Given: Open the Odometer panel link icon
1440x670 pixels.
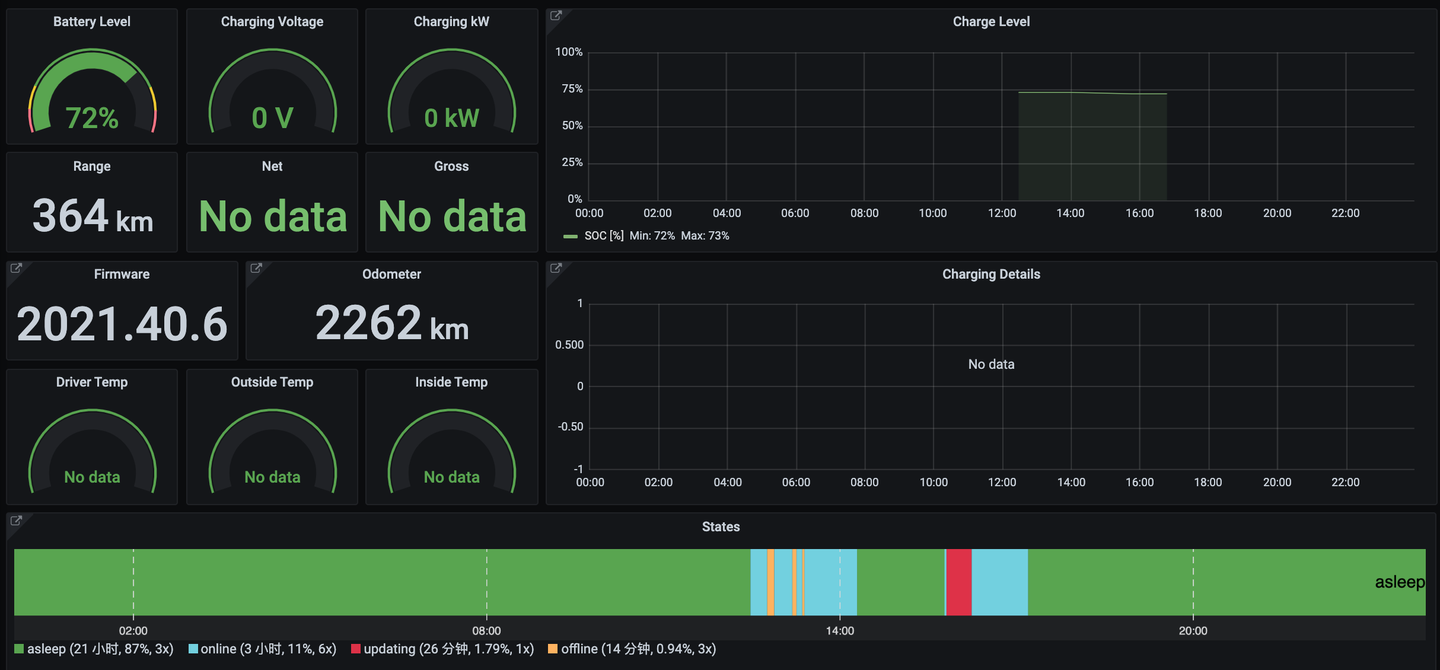Looking at the screenshot, I should pyautogui.click(x=256, y=268).
